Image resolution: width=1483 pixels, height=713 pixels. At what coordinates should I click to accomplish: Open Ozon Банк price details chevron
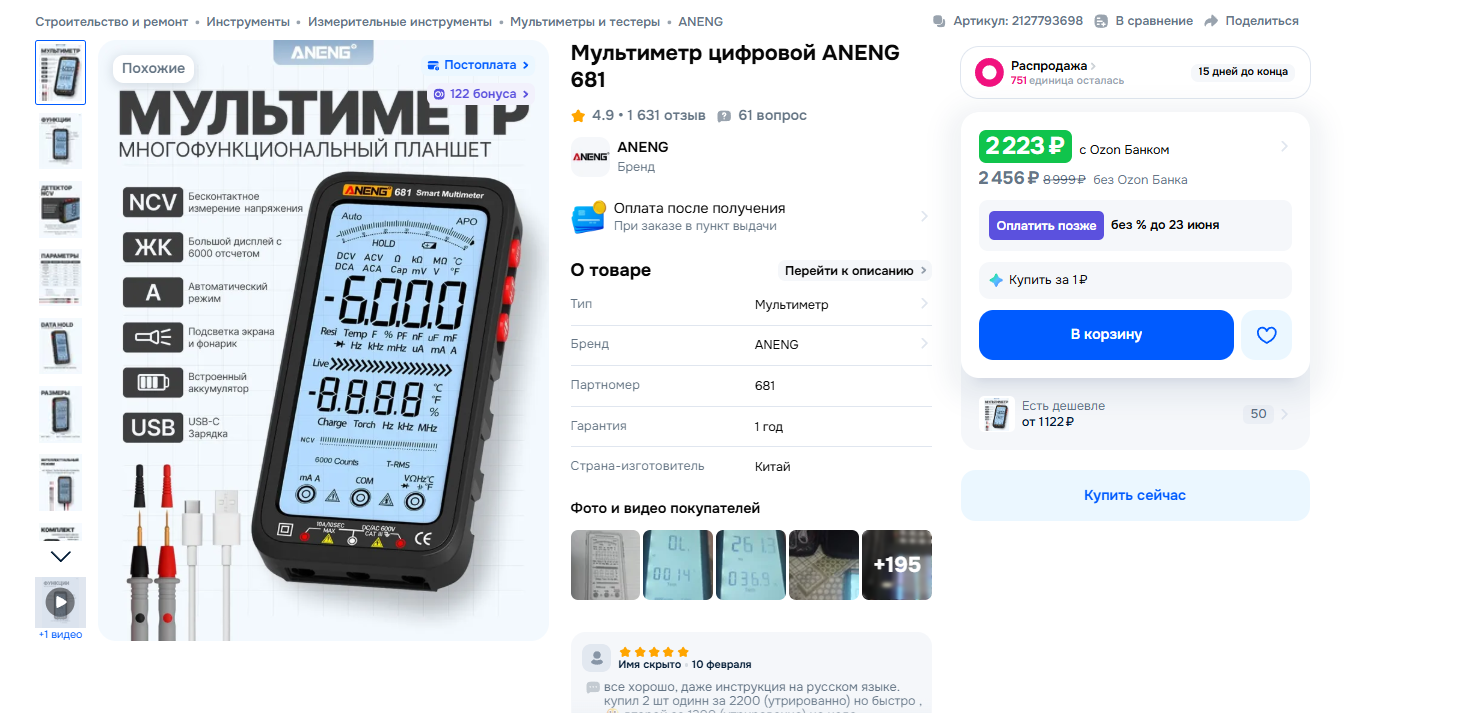coord(1284,147)
